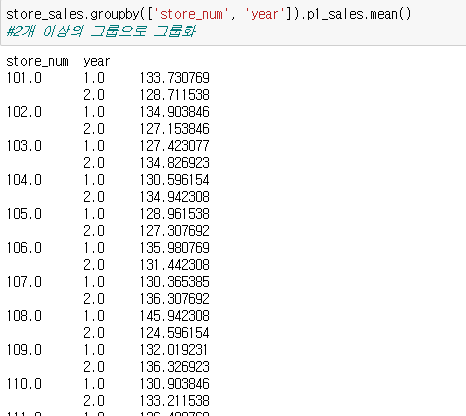
Task: Click the mean() call in the code
Action: 390,14
